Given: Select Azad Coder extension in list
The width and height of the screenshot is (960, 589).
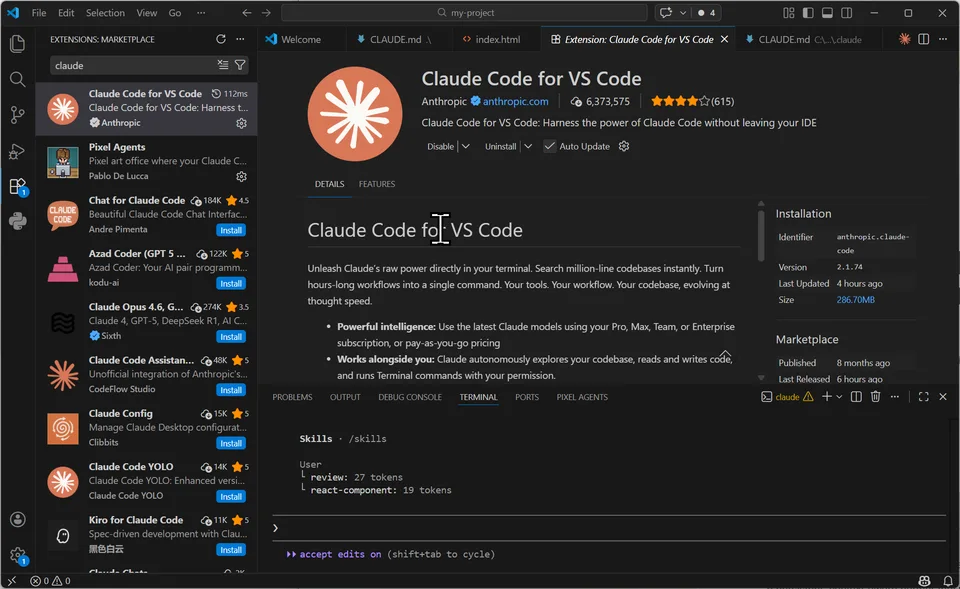Looking at the screenshot, I should coord(146,268).
